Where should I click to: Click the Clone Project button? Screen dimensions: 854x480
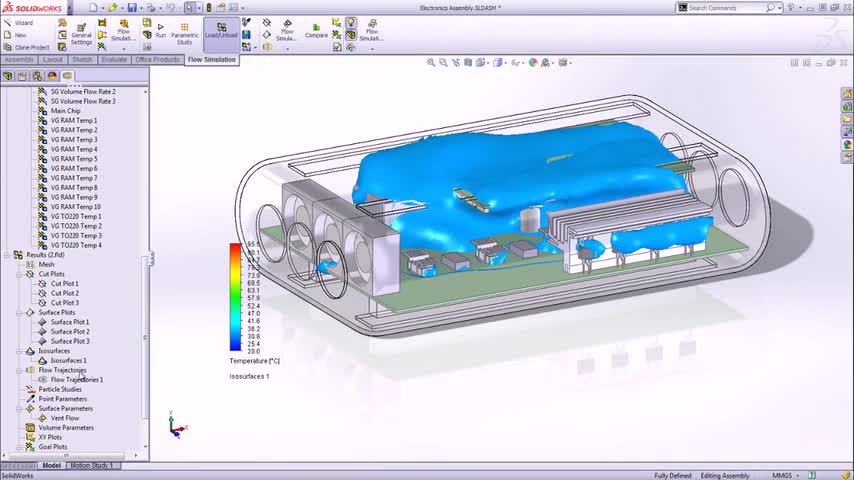tap(27, 47)
